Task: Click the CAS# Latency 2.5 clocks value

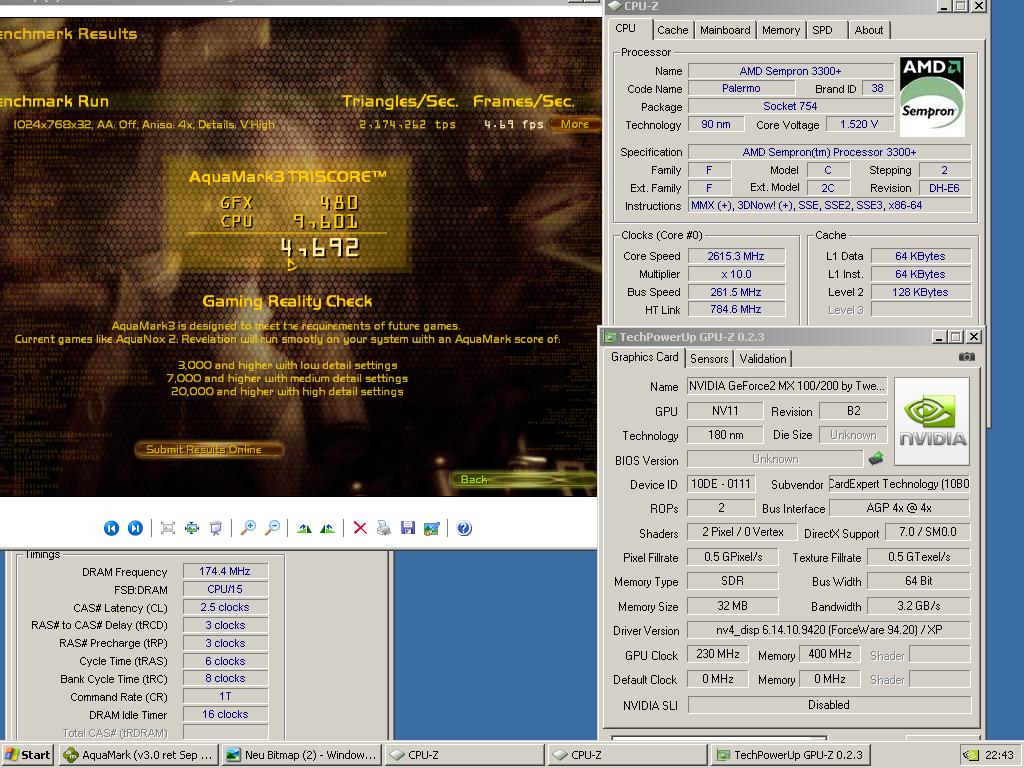Action: pos(225,607)
